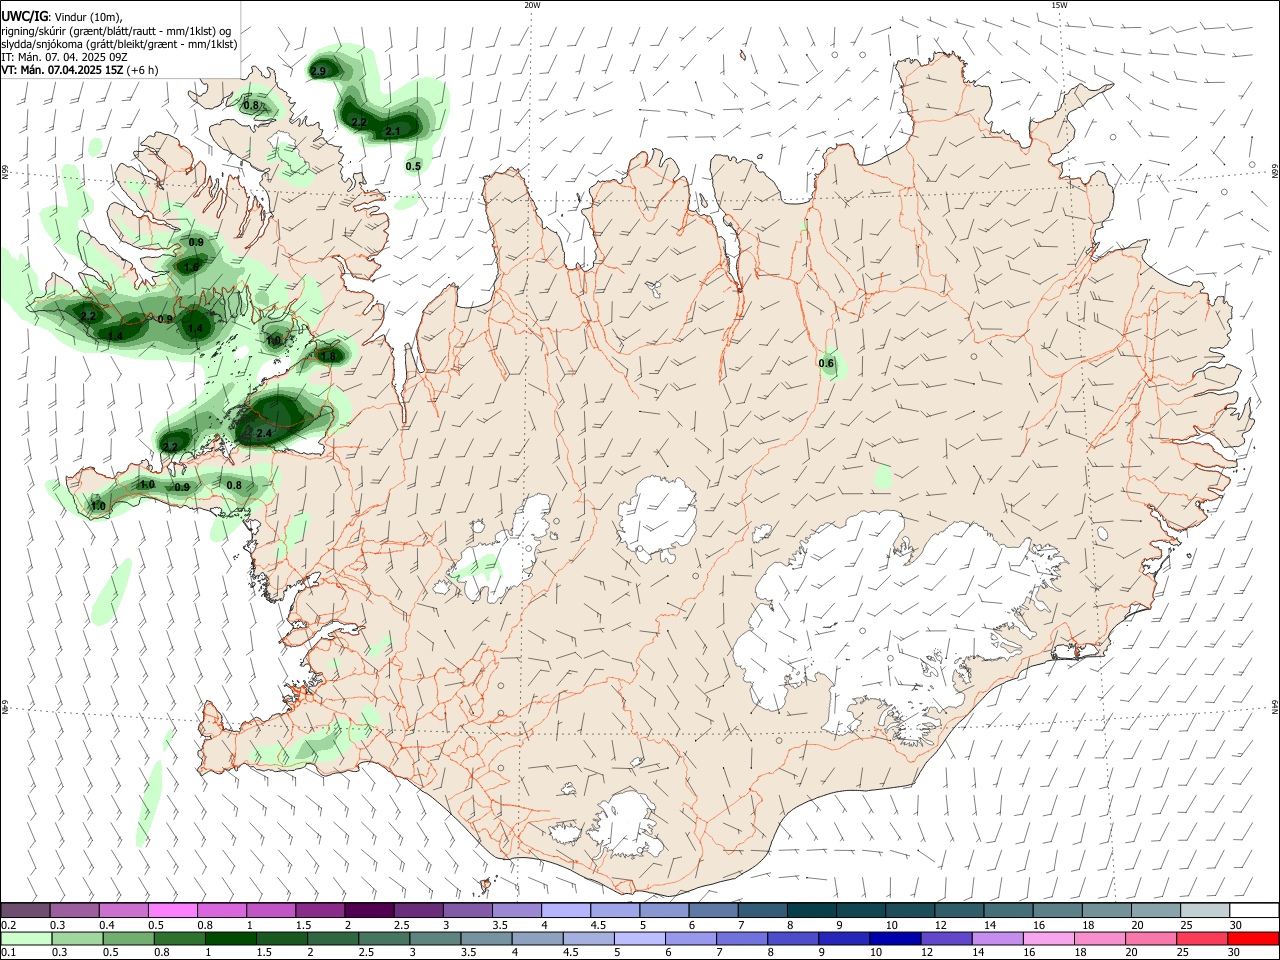Select the 'VT: Mán. 07.04.2025 15Z (+6 h)' line
The image size is (1280, 960).
(80, 70)
